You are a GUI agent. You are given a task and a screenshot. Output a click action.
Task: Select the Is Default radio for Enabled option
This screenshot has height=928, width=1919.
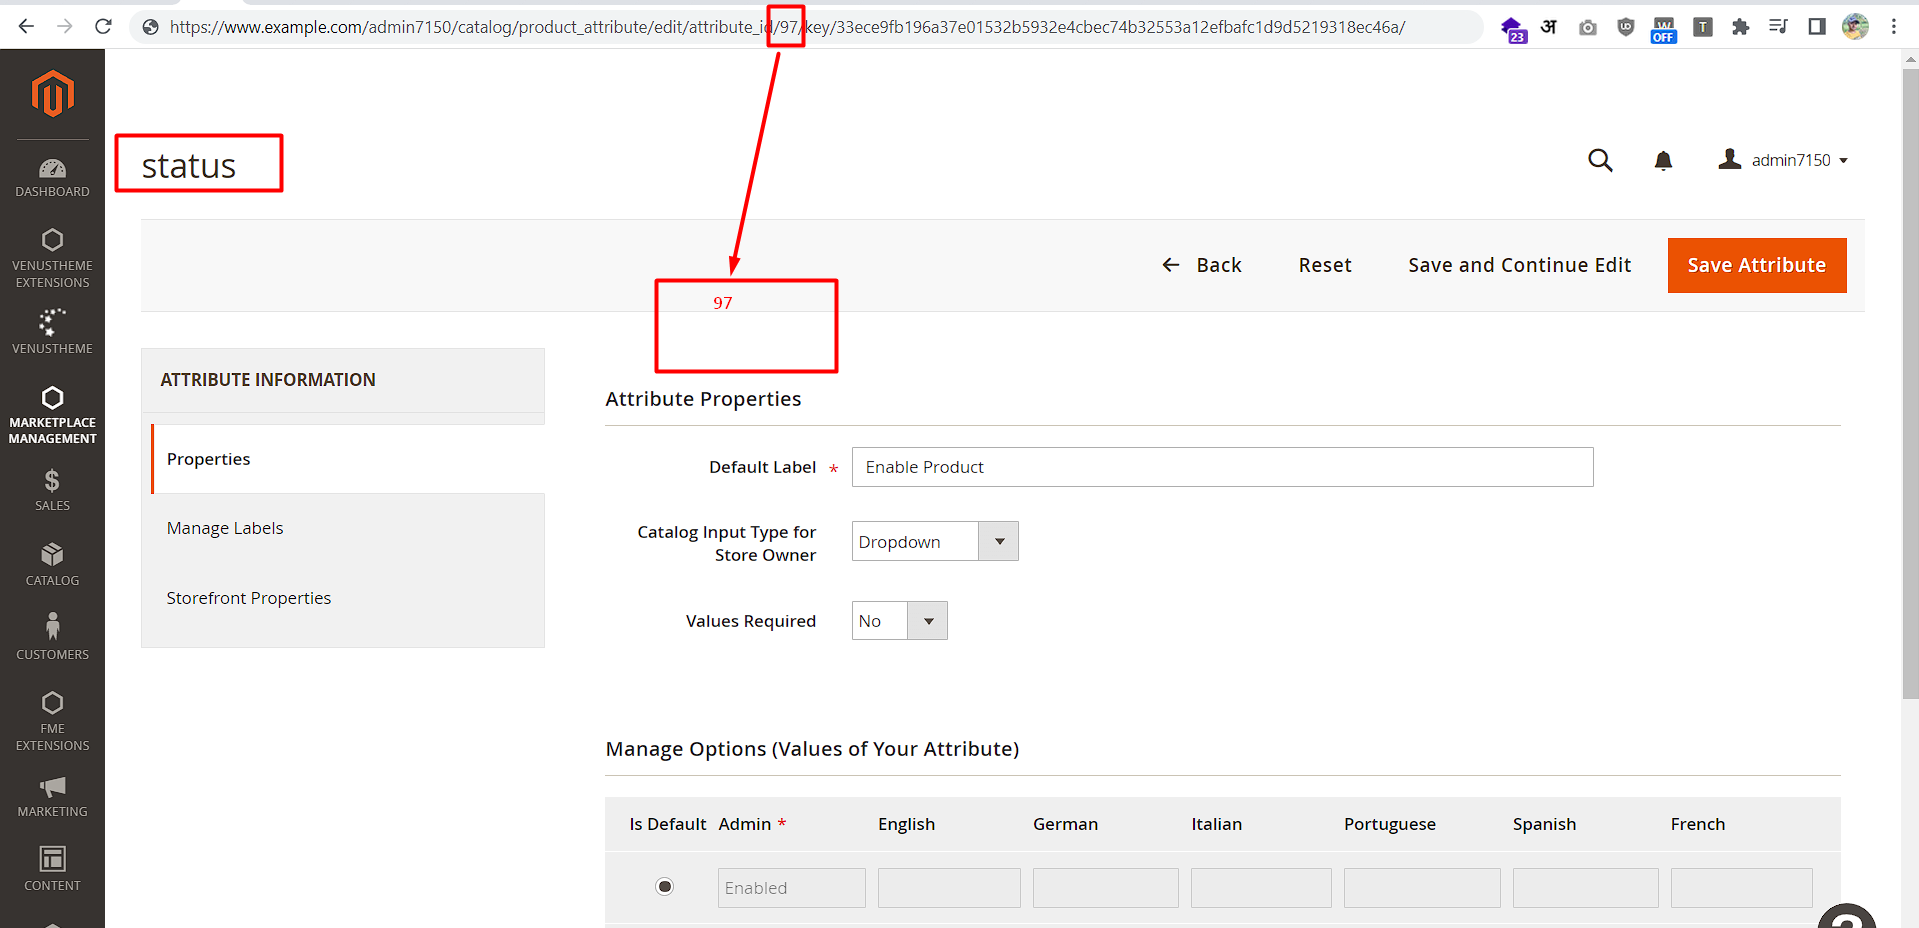coord(664,886)
